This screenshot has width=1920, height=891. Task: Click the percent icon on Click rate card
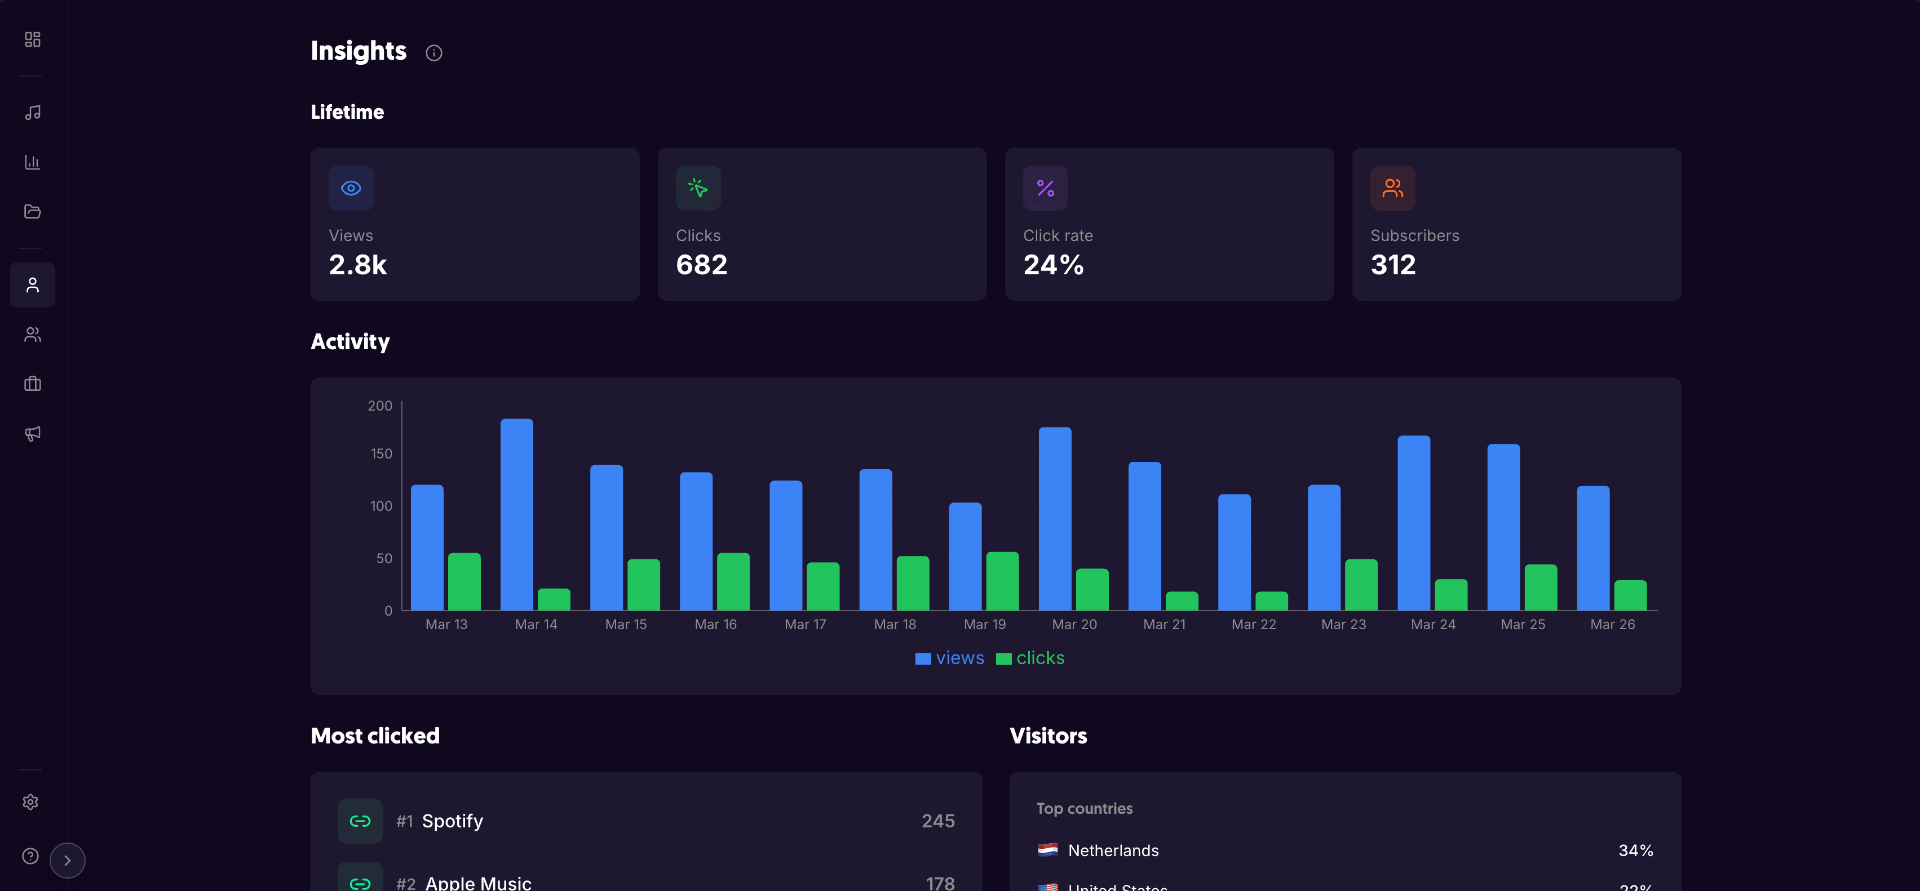1045,188
